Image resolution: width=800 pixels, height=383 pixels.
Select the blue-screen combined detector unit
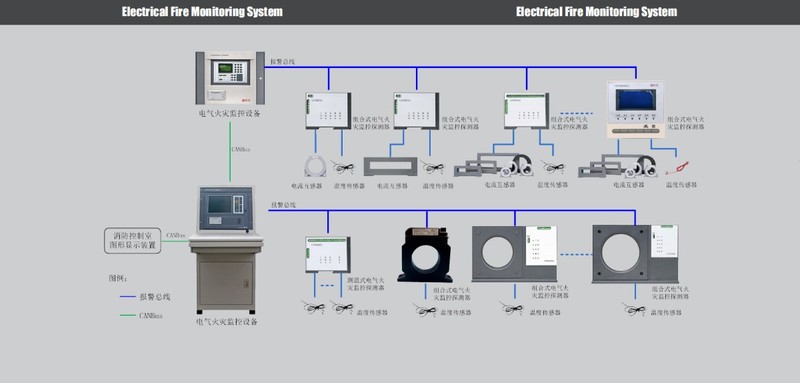pyautogui.click(x=635, y=109)
